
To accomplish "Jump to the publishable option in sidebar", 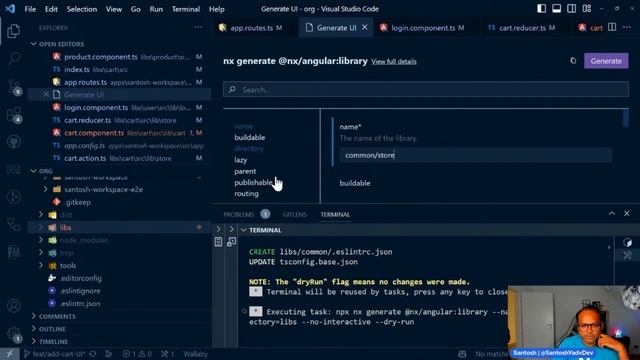I will click(253, 182).
